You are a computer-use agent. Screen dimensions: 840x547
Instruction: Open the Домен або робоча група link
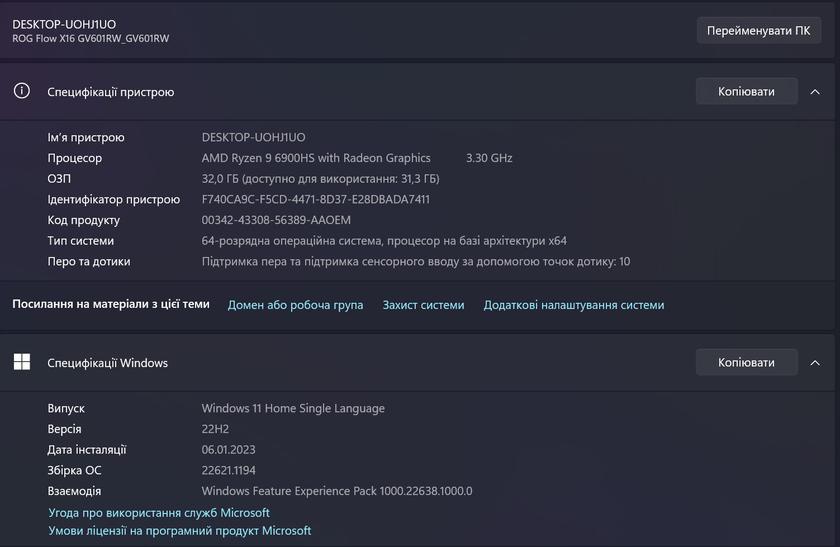pyautogui.click(x=295, y=305)
